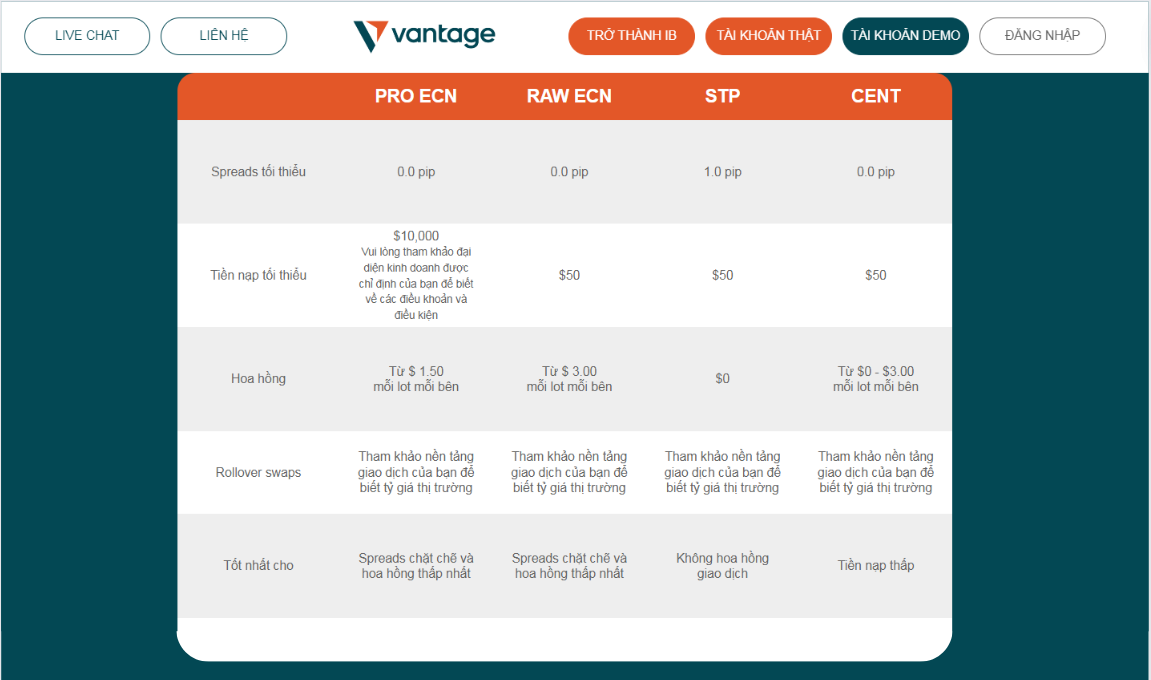Viewport: 1151px width, 680px height.
Task: Select the PRO ECN column header
Action: click(416, 96)
